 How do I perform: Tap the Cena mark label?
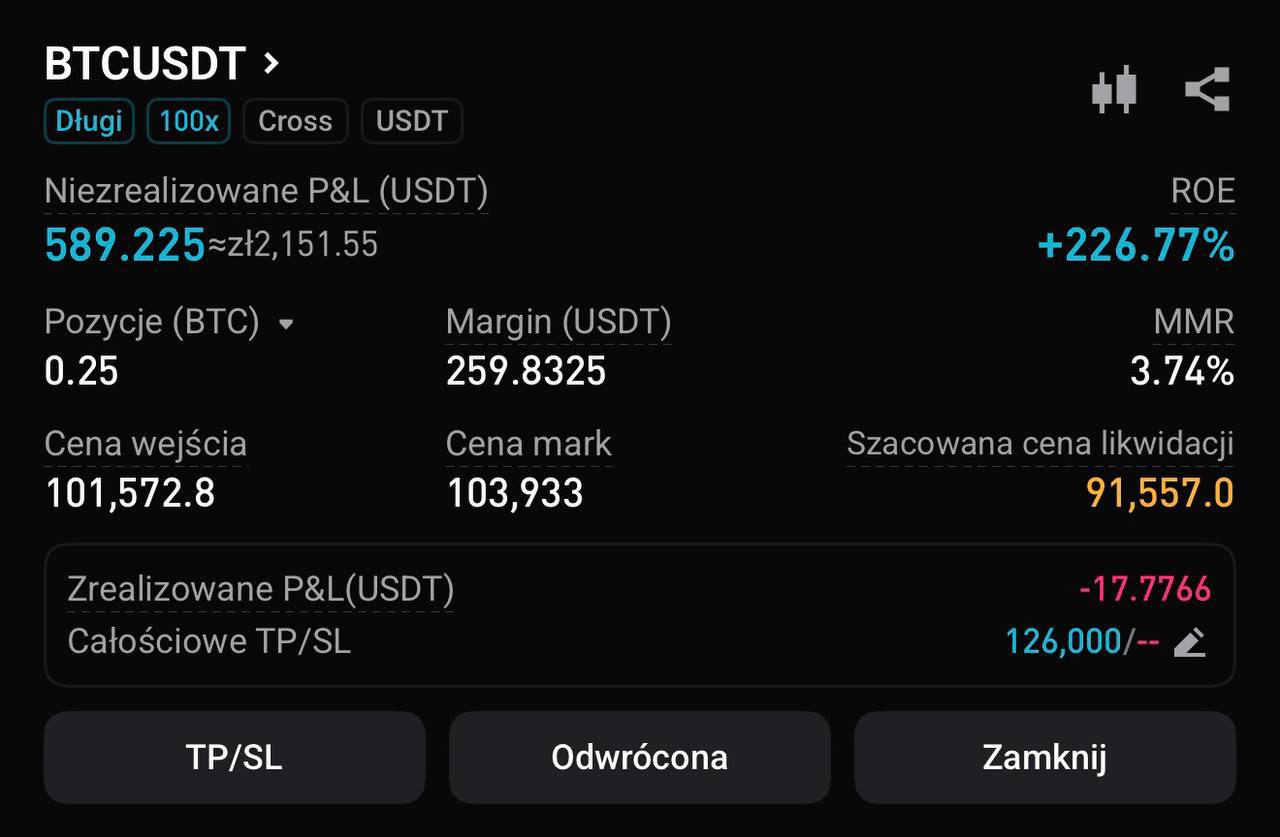[x=528, y=443]
